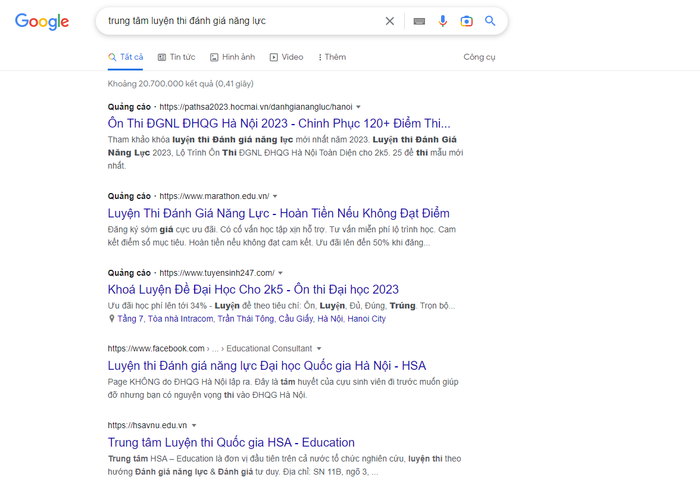
Task: Open Trung tâm Luyện thi Quốc gia HSA link
Action: coord(231,442)
